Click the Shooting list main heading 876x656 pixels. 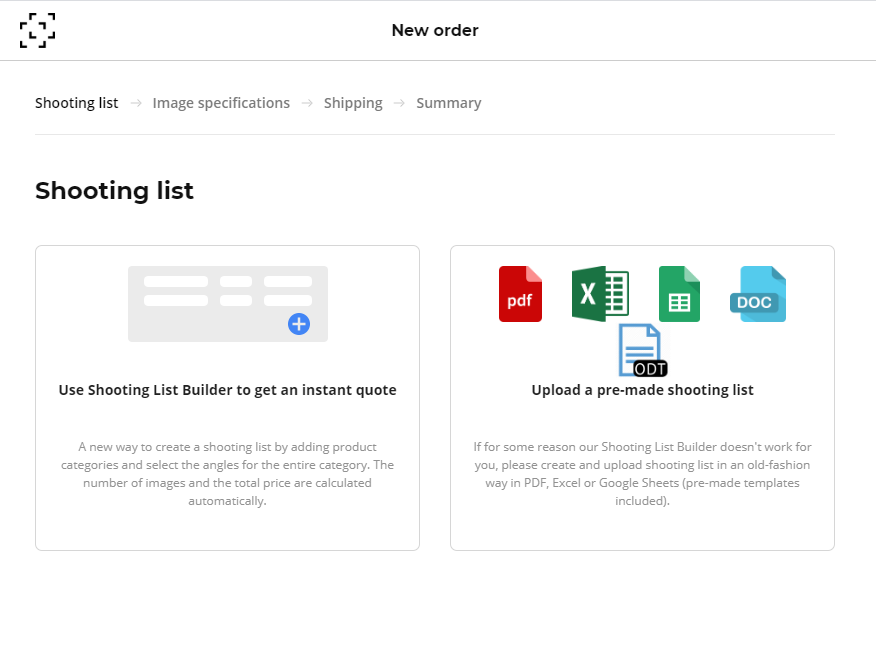(114, 191)
